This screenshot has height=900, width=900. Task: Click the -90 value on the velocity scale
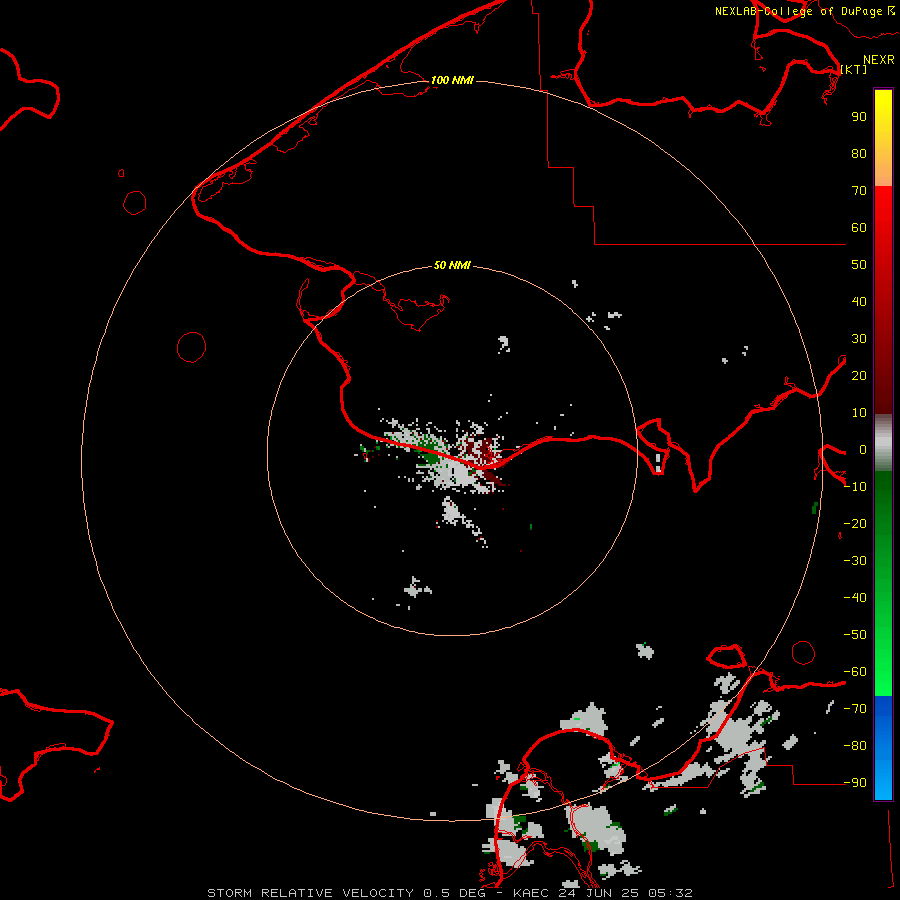pyautogui.click(x=855, y=783)
